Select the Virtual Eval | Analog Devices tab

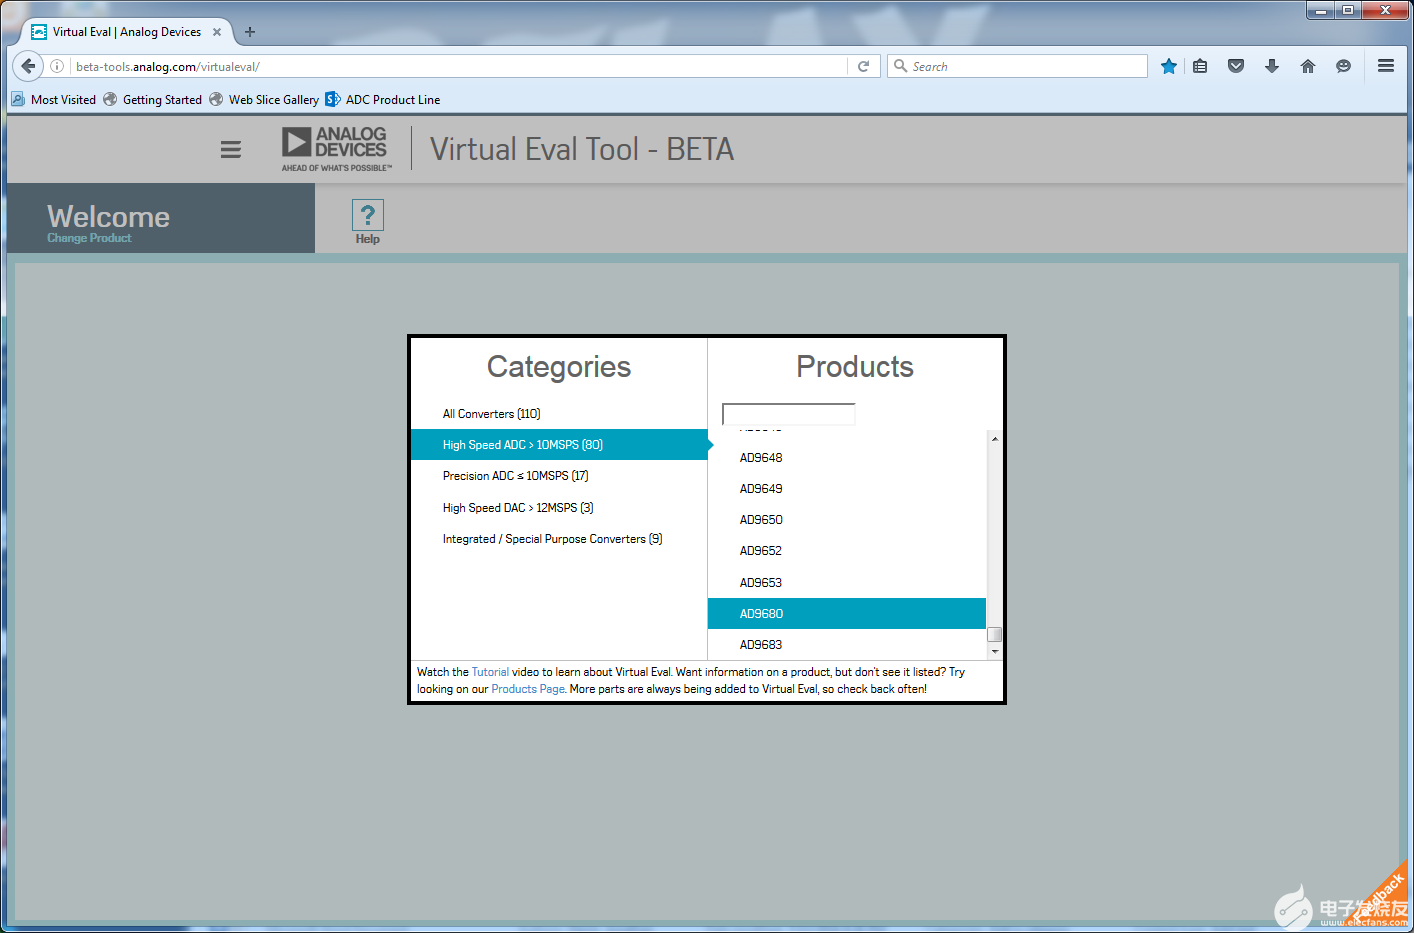(x=126, y=32)
